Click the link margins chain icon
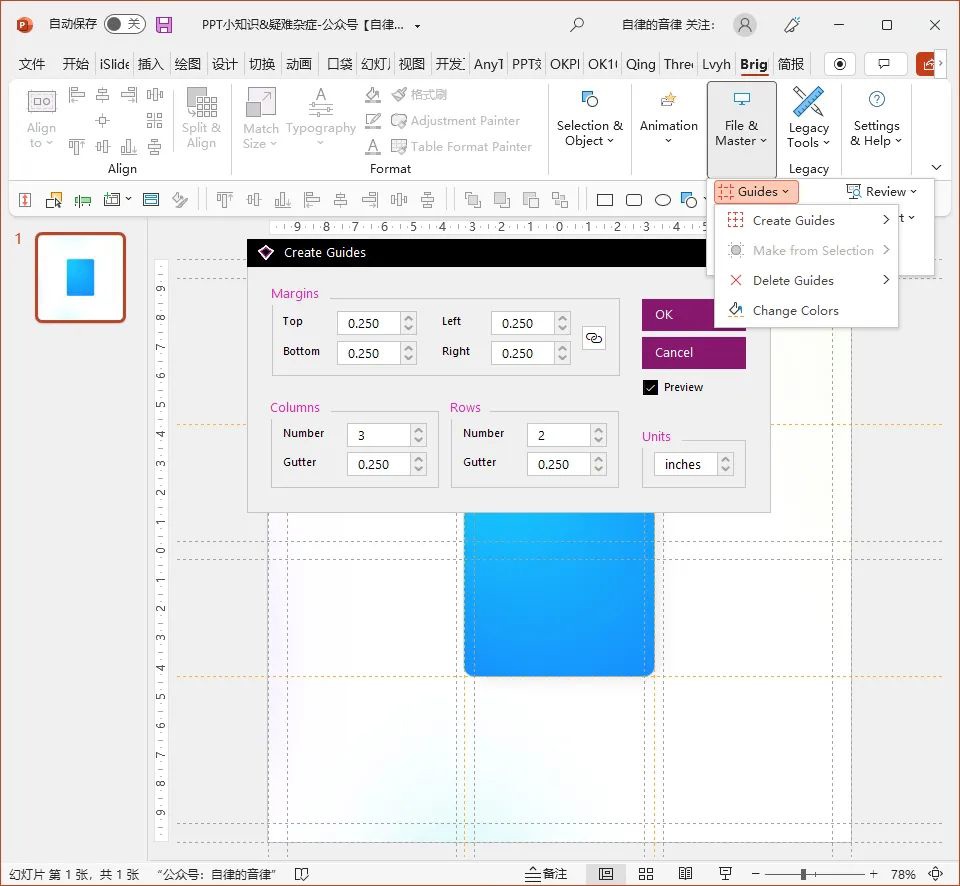960x886 pixels. coord(594,338)
